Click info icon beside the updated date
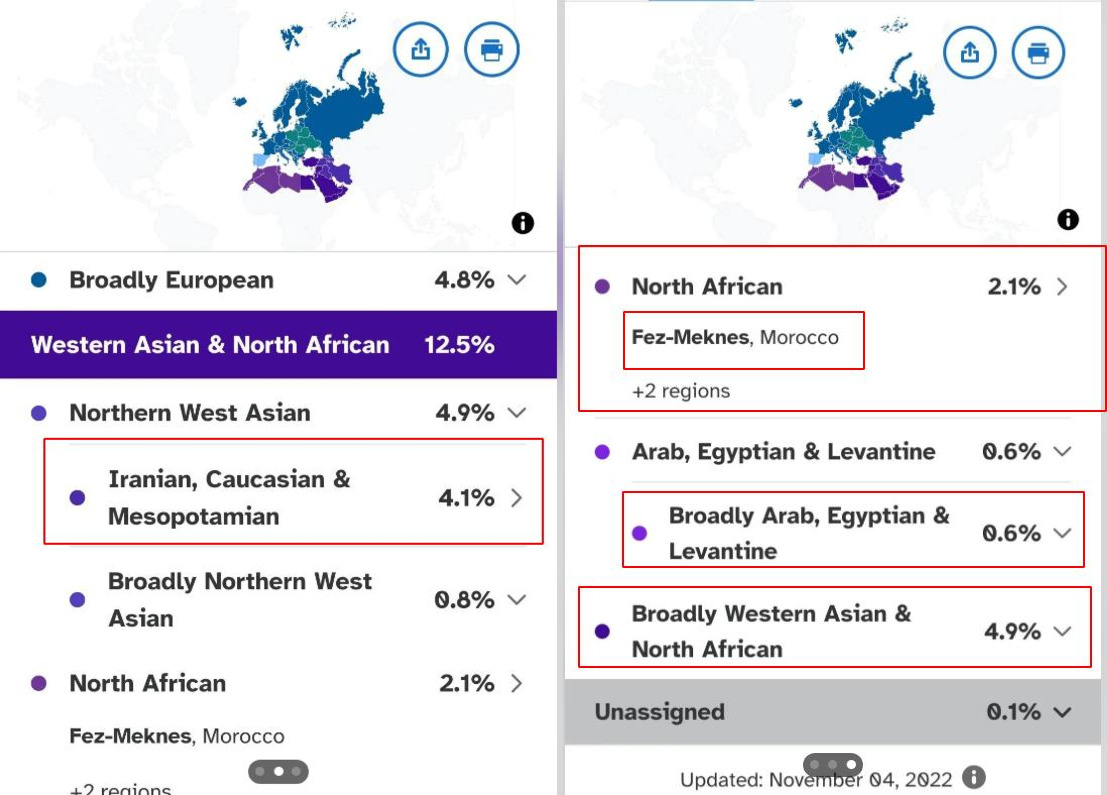This screenshot has height=795, width=1108. pos(974,777)
